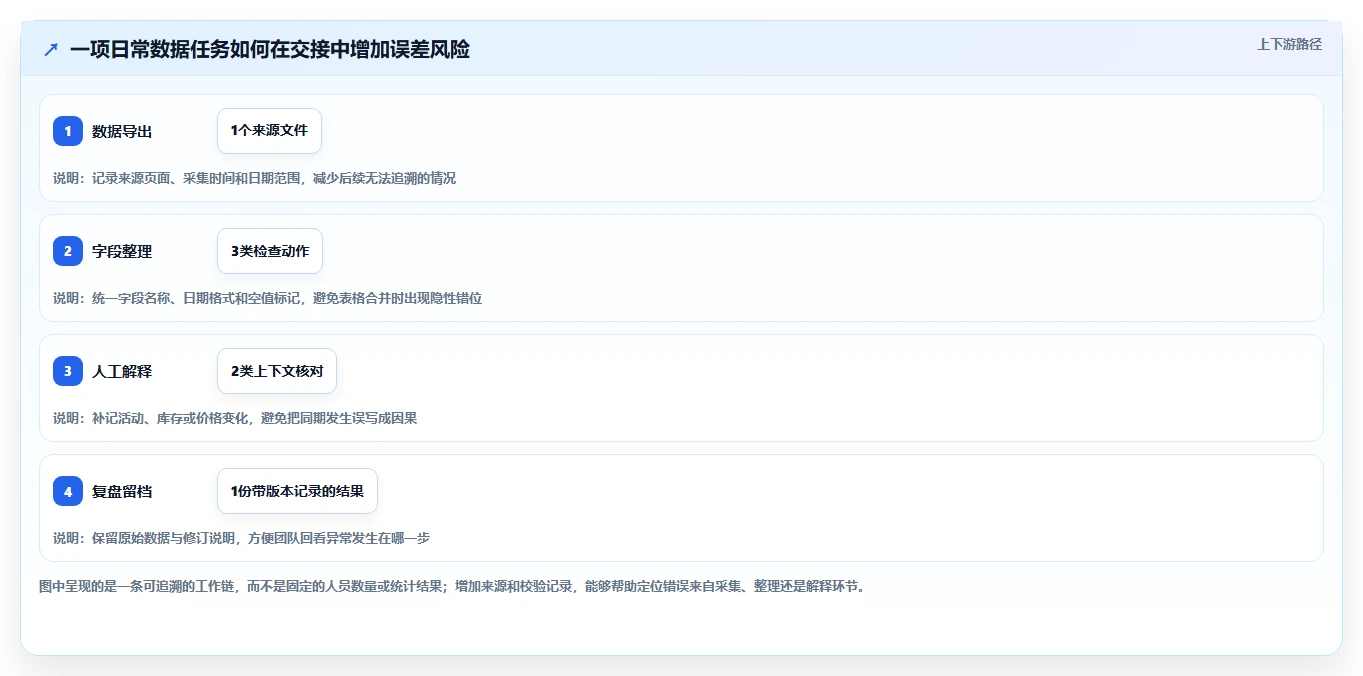
Task: Click the 1个来源文件 chip
Action: click(269, 131)
